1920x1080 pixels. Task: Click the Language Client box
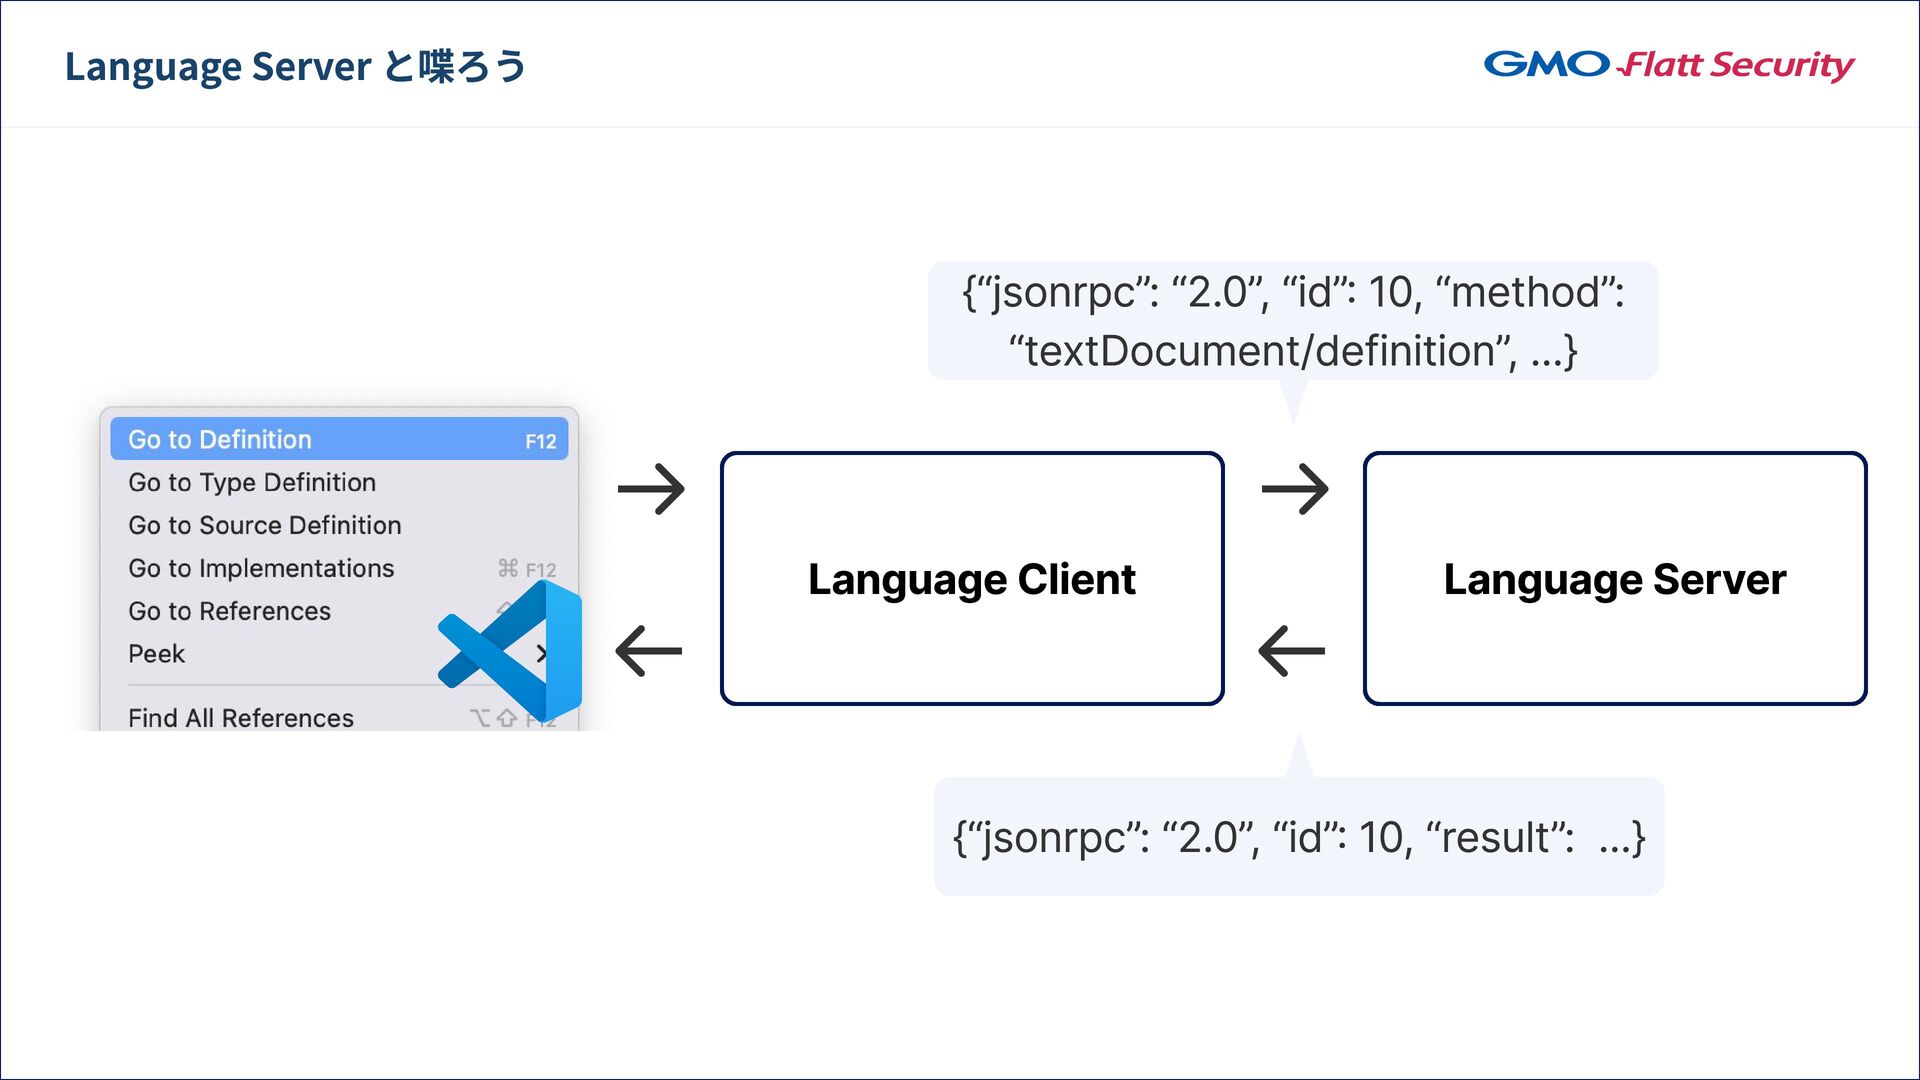972,579
